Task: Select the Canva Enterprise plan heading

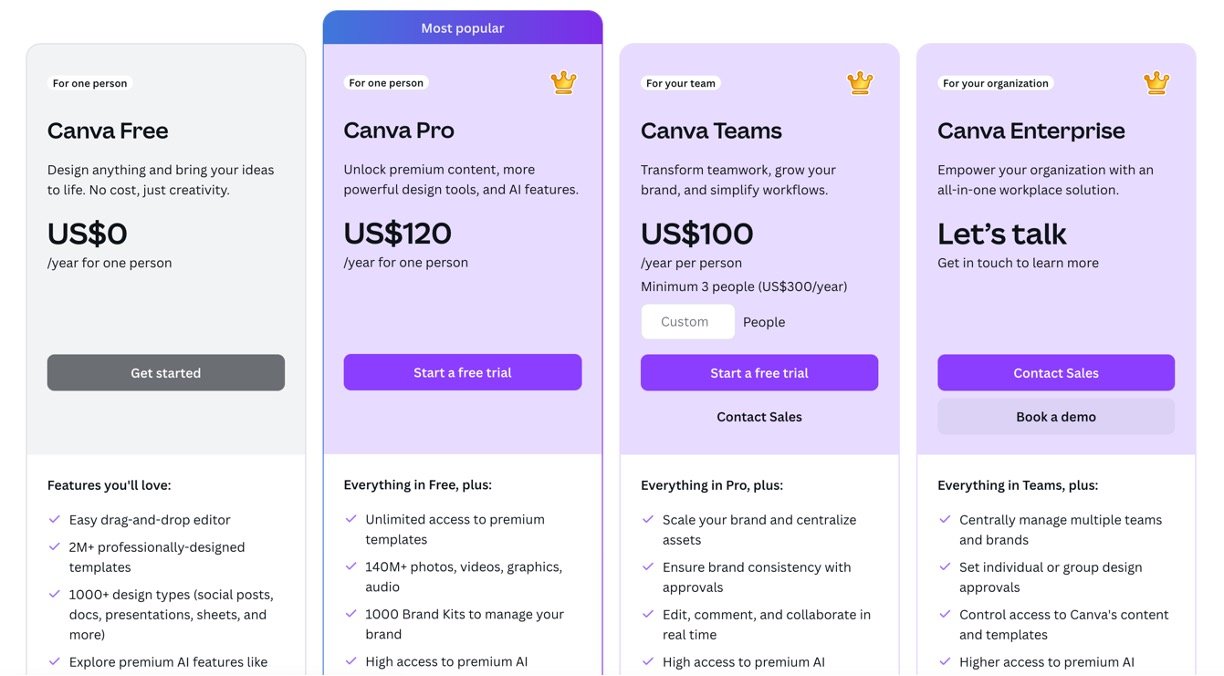Action: (1031, 131)
